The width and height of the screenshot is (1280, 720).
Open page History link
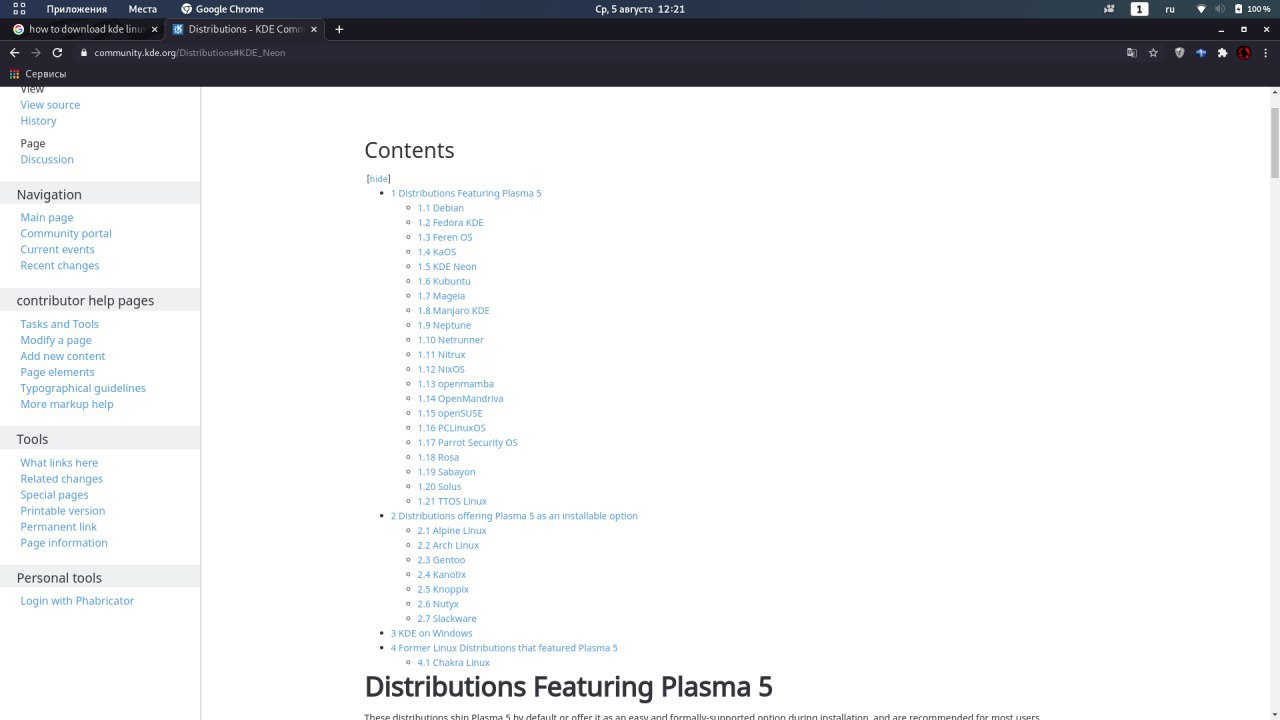tap(38, 121)
